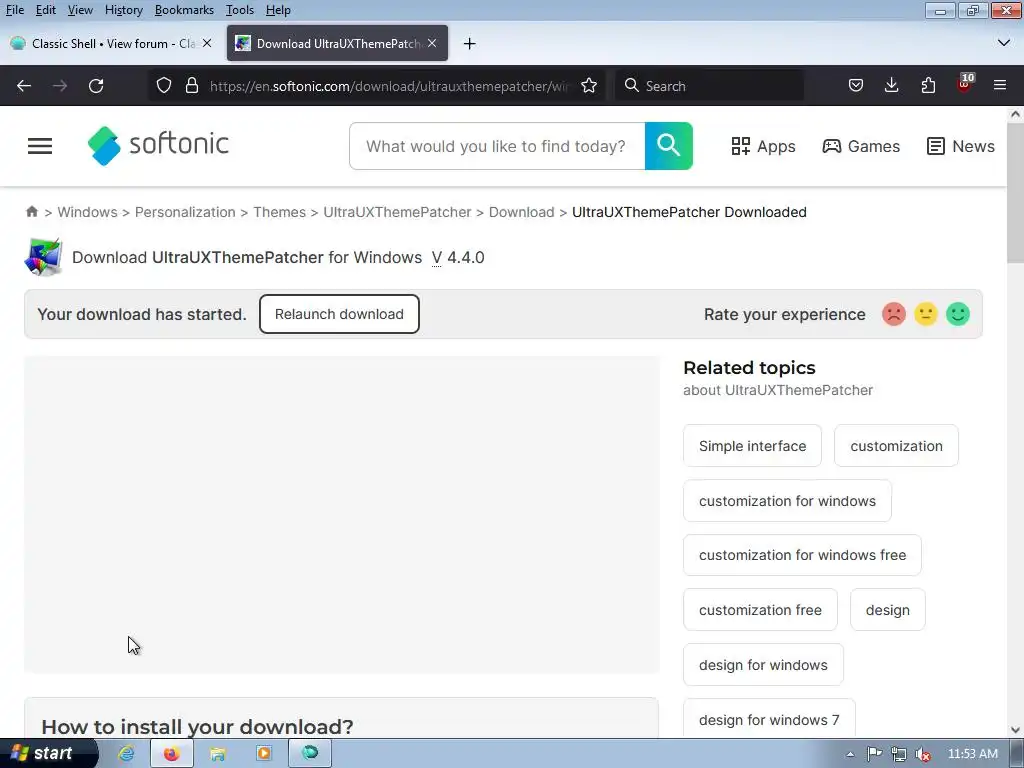
Task: Select the Simple interface topic tag
Action: coord(752,446)
